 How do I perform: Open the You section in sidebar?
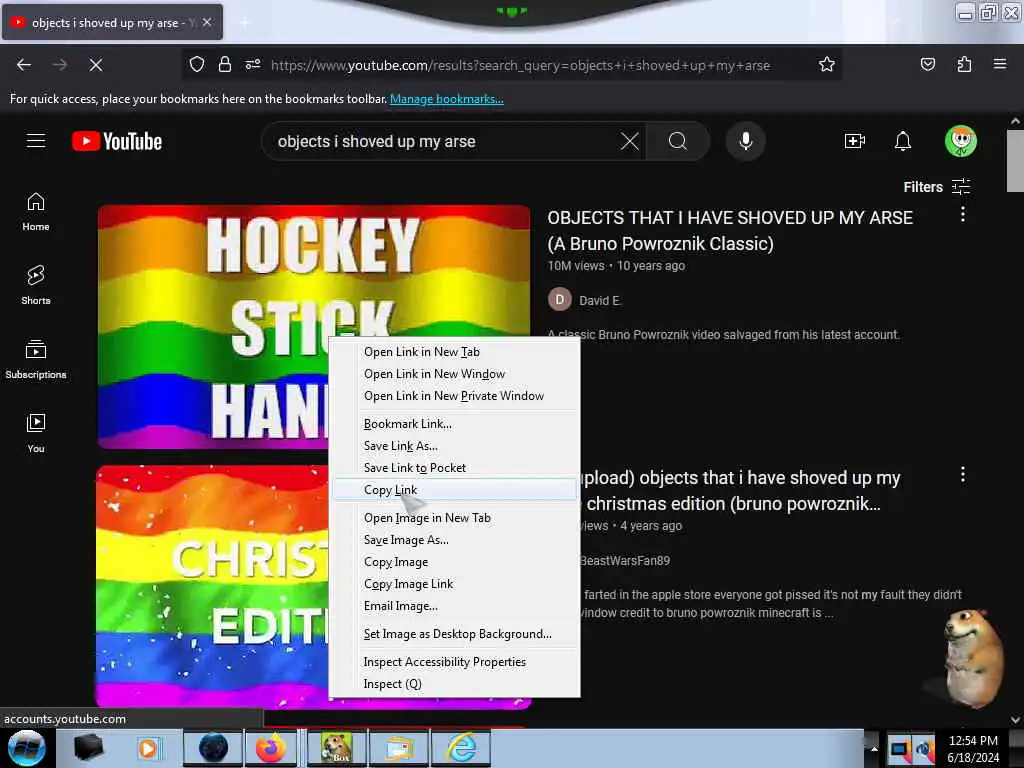[x=36, y=433]
